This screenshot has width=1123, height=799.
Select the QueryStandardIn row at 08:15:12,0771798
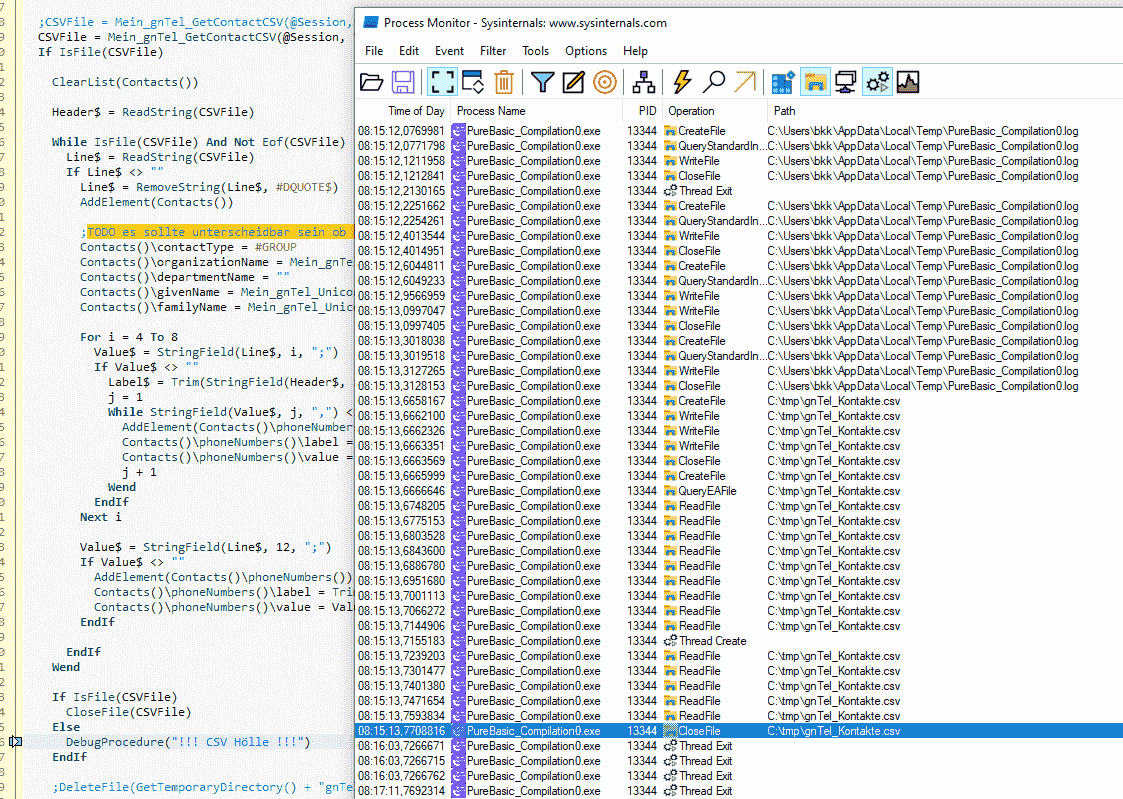tap(739, 146)
